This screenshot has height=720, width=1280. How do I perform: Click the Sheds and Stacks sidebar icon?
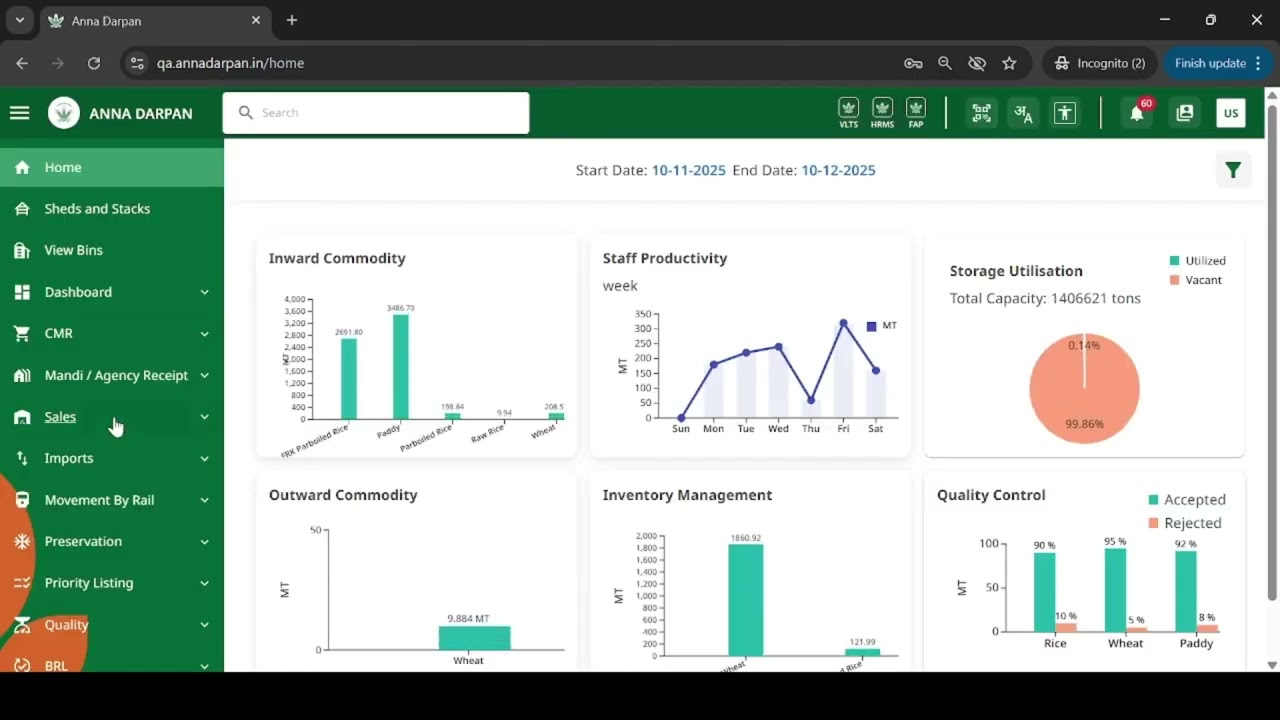point(22,209)
